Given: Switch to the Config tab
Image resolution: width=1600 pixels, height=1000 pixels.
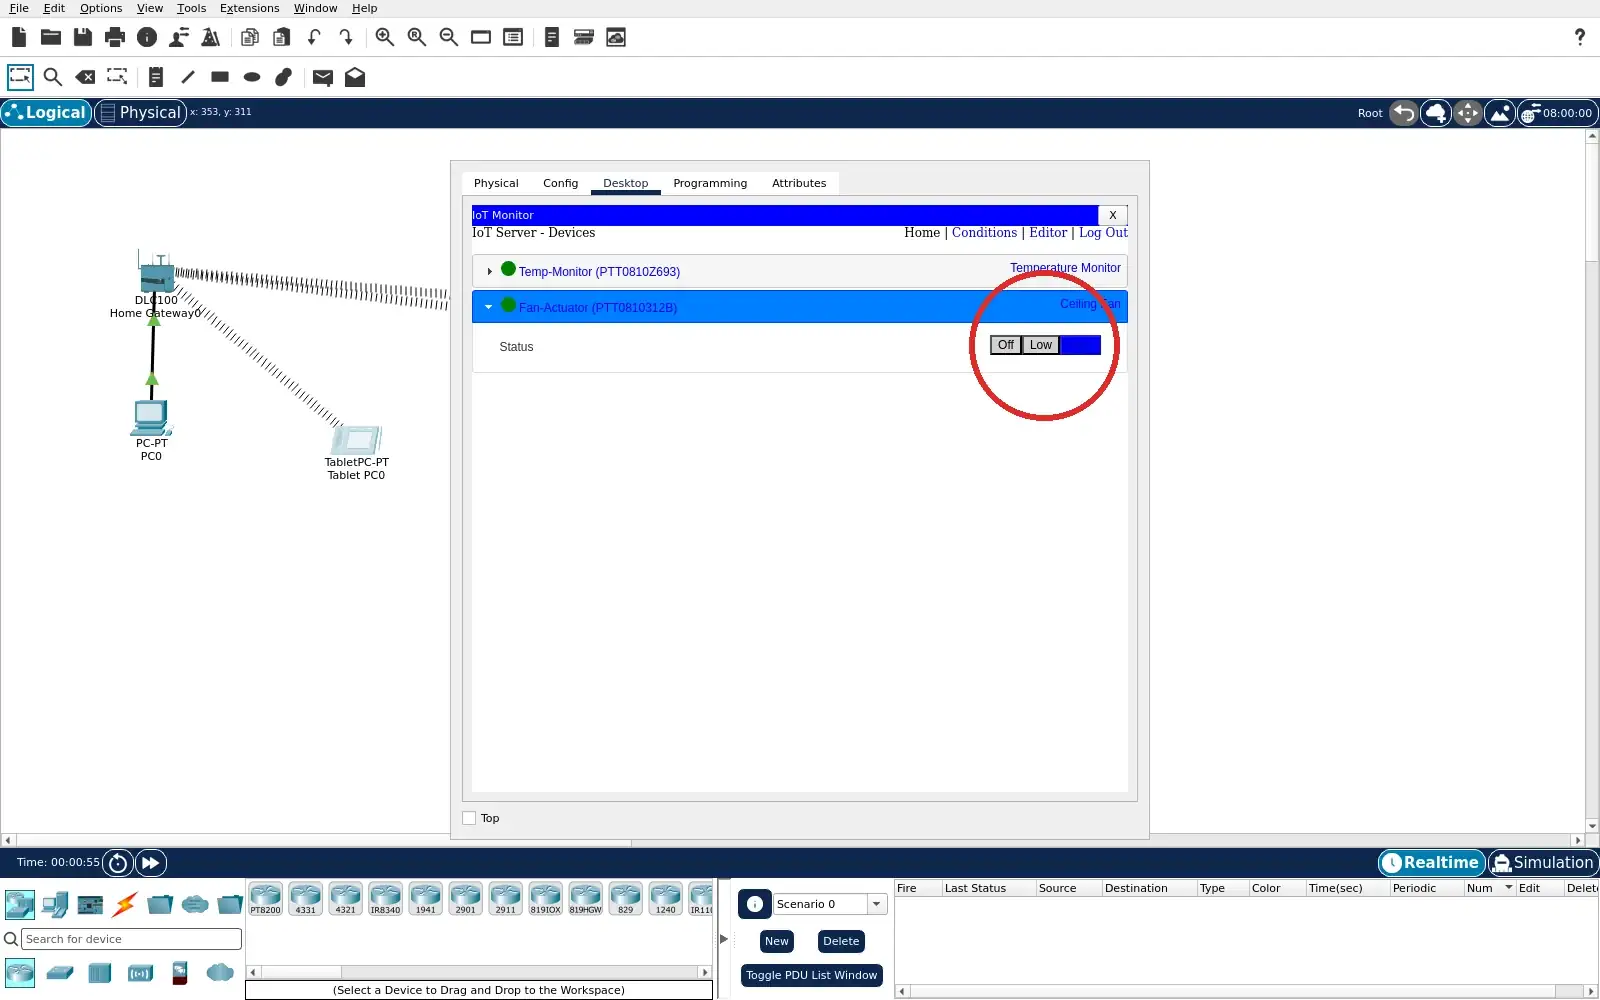Looking at the screenshot, I should (560, 183).
